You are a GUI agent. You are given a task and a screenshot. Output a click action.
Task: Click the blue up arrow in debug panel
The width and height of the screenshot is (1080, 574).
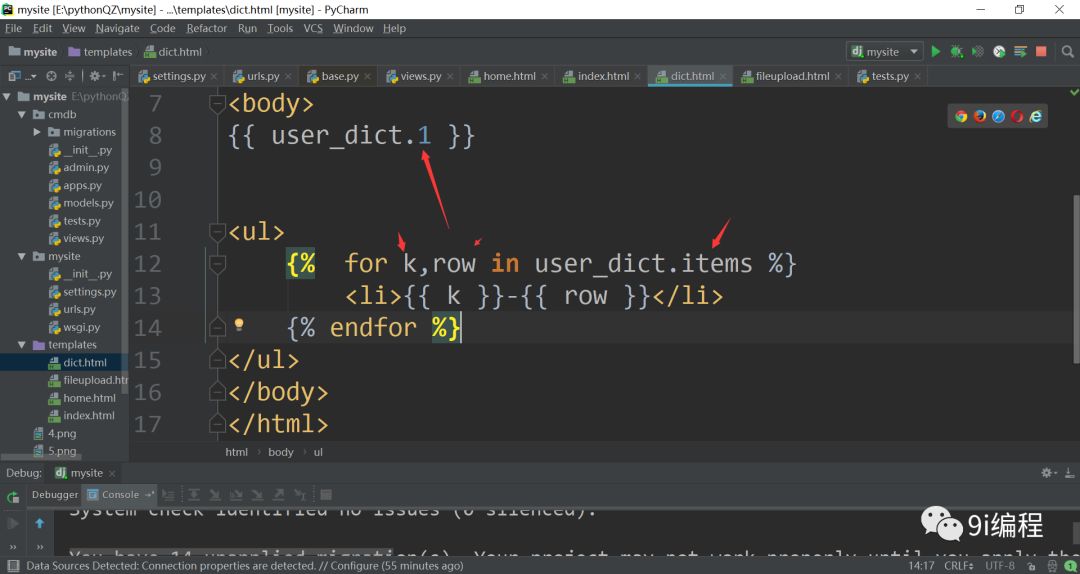40,523
